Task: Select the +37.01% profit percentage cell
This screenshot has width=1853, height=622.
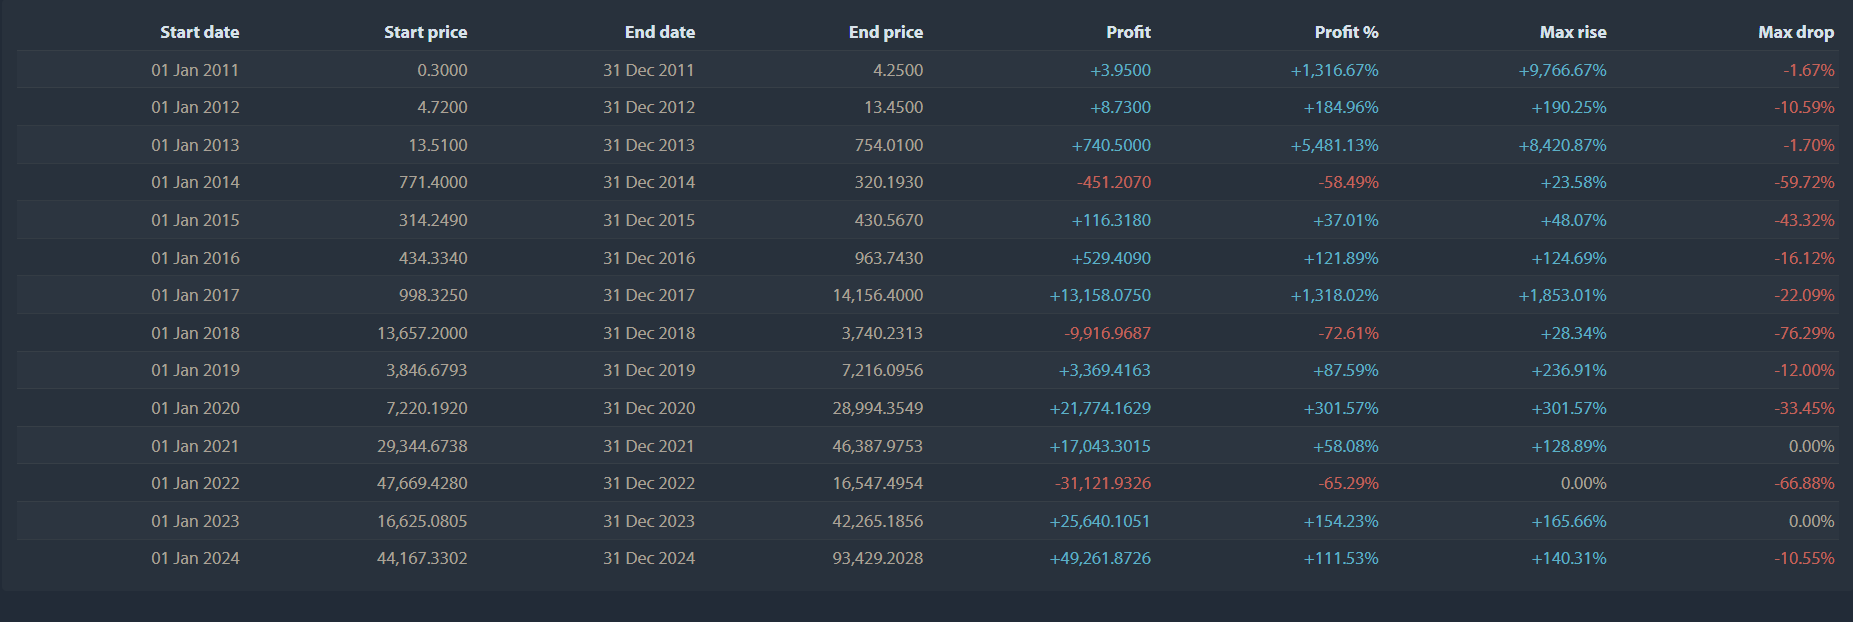Action: 1345,220
